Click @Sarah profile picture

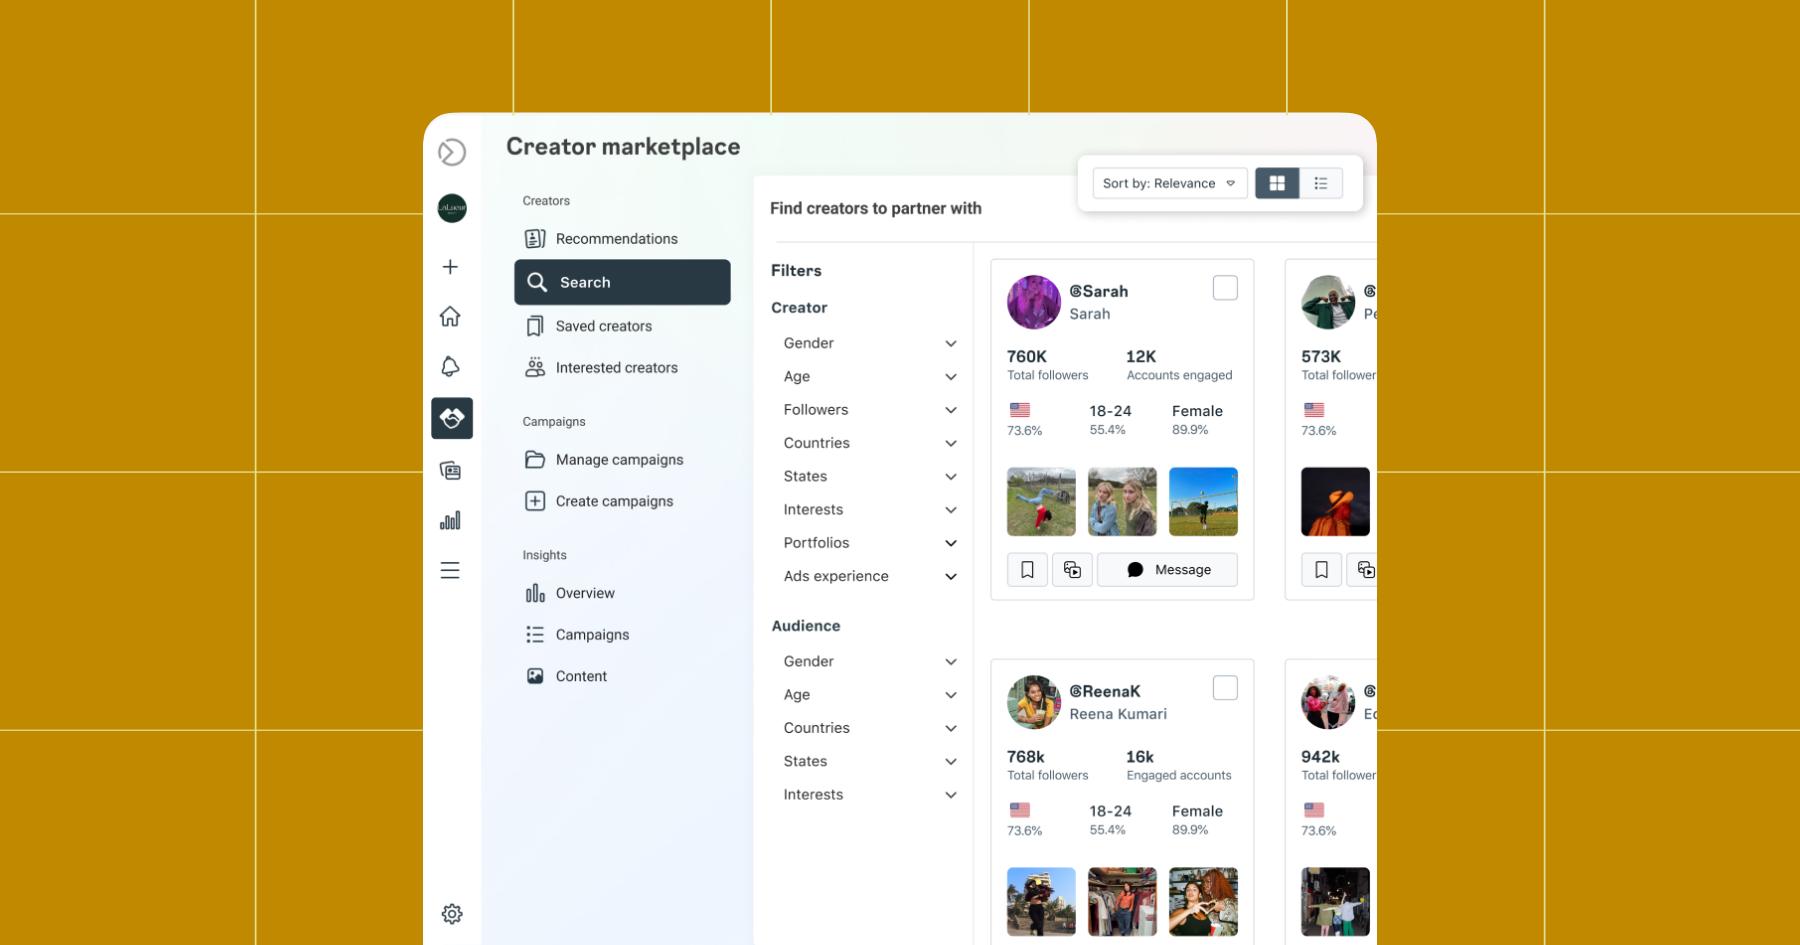pyautogui.click(x=1034, y=302)
